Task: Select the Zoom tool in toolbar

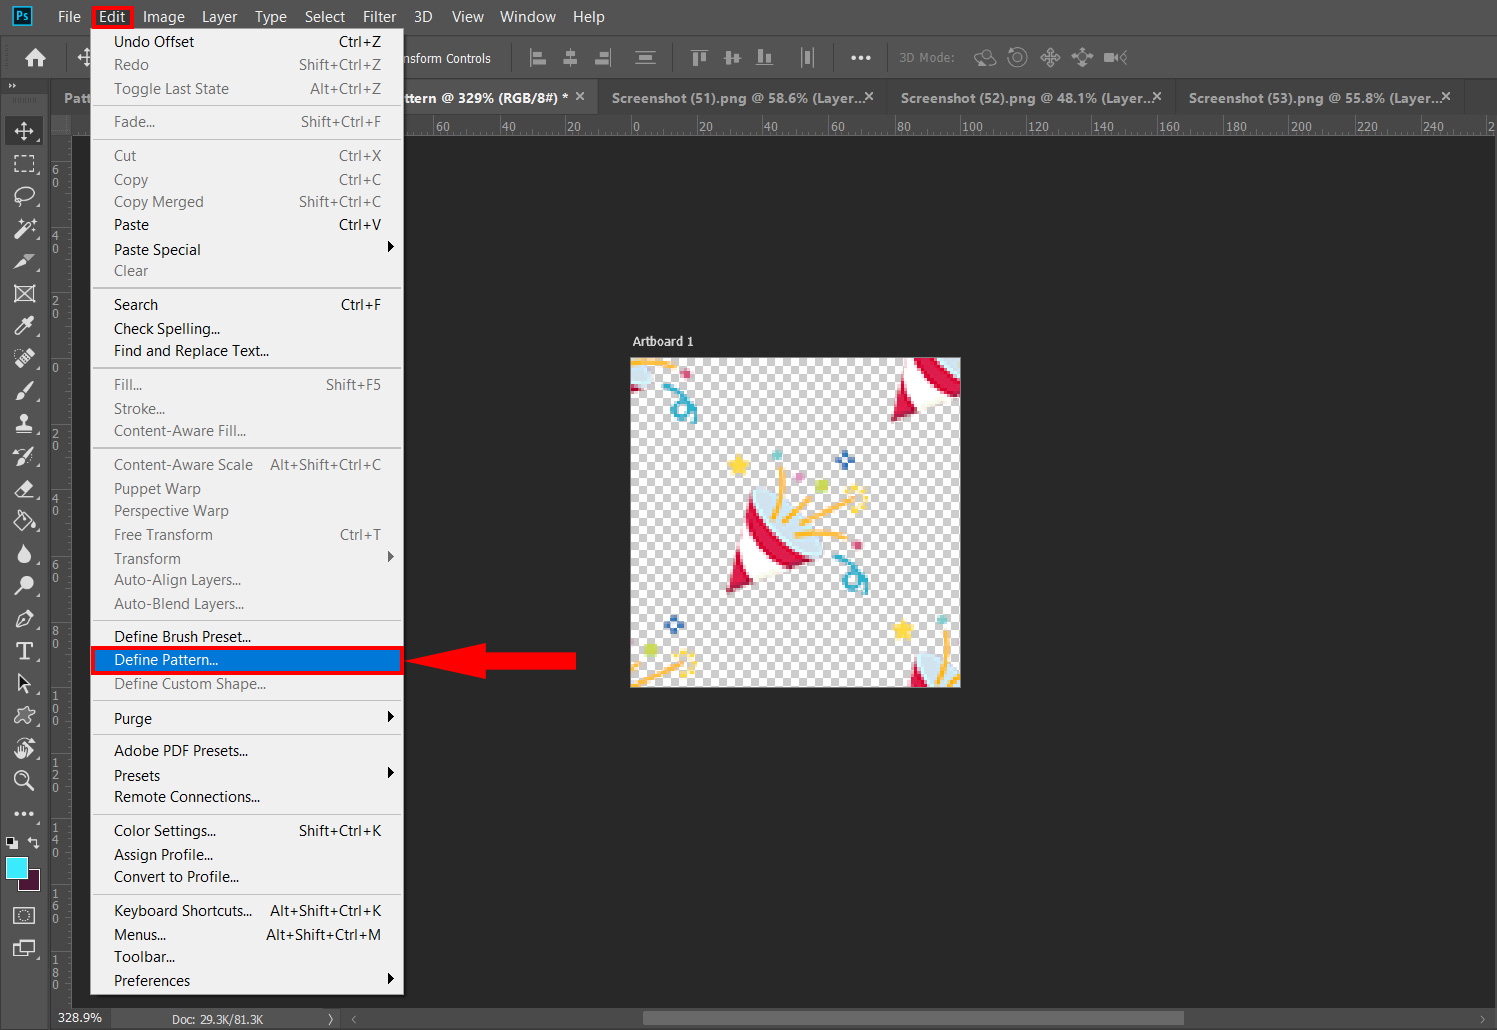Action: [24, 781]
